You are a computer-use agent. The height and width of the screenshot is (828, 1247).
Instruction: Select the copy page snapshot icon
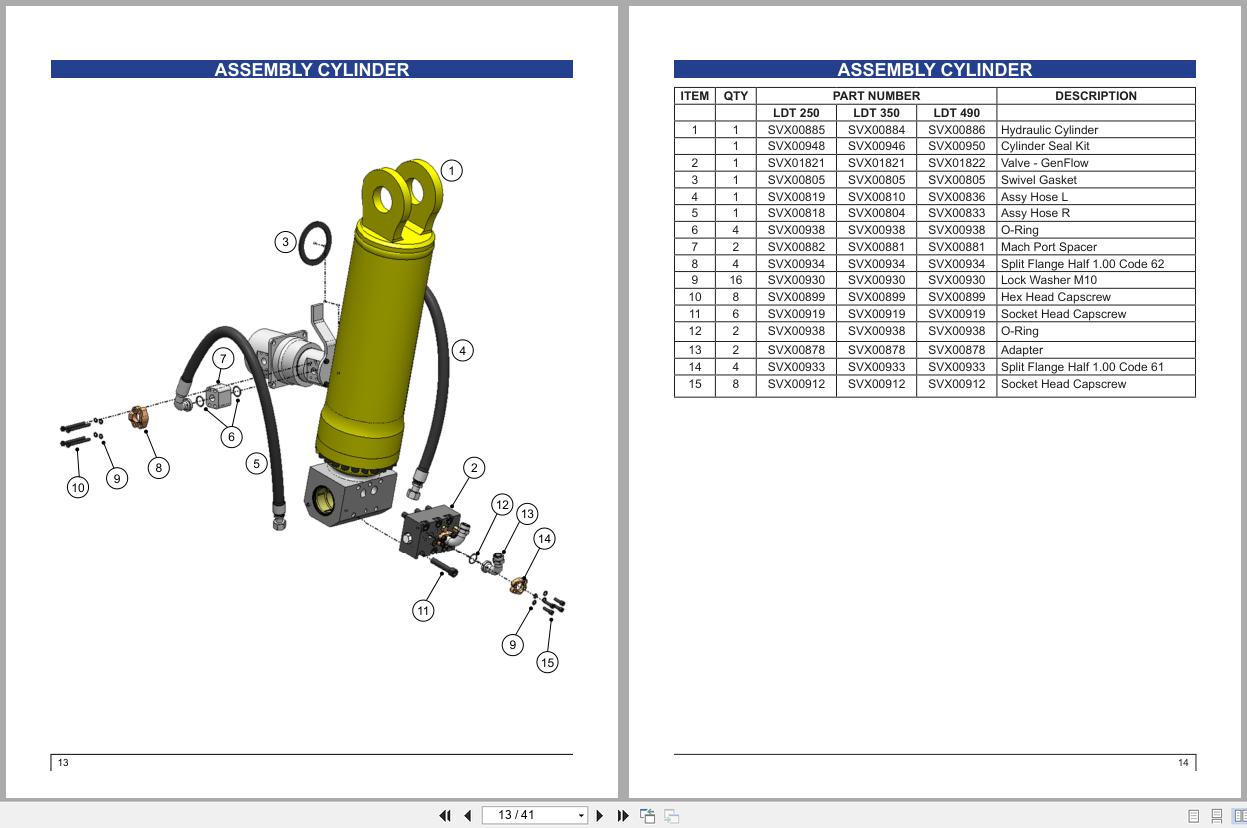pyautogui.click(x=647, y=815)
